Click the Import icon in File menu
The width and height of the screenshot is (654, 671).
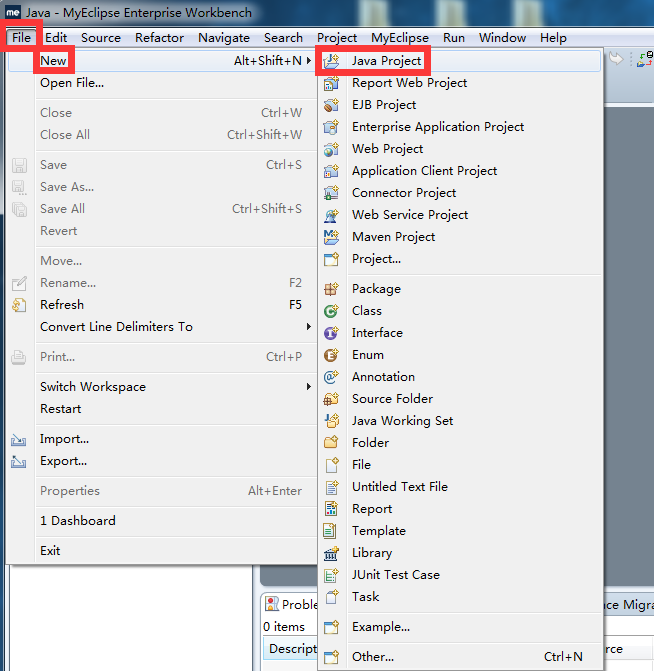pyautogui.click(x=19, y=439)
